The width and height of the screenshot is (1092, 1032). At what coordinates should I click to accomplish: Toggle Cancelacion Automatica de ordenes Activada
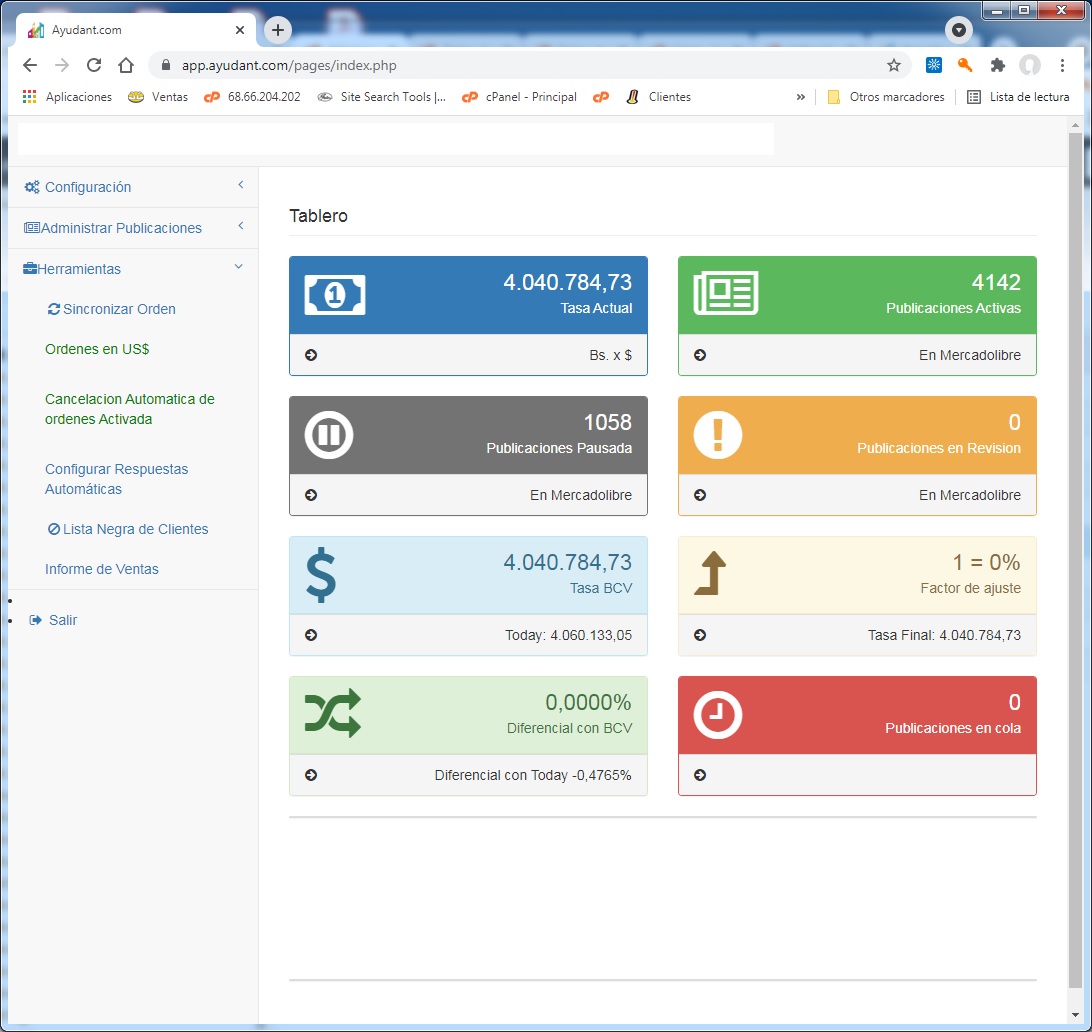pyautogui.click(x=129, y=409)
